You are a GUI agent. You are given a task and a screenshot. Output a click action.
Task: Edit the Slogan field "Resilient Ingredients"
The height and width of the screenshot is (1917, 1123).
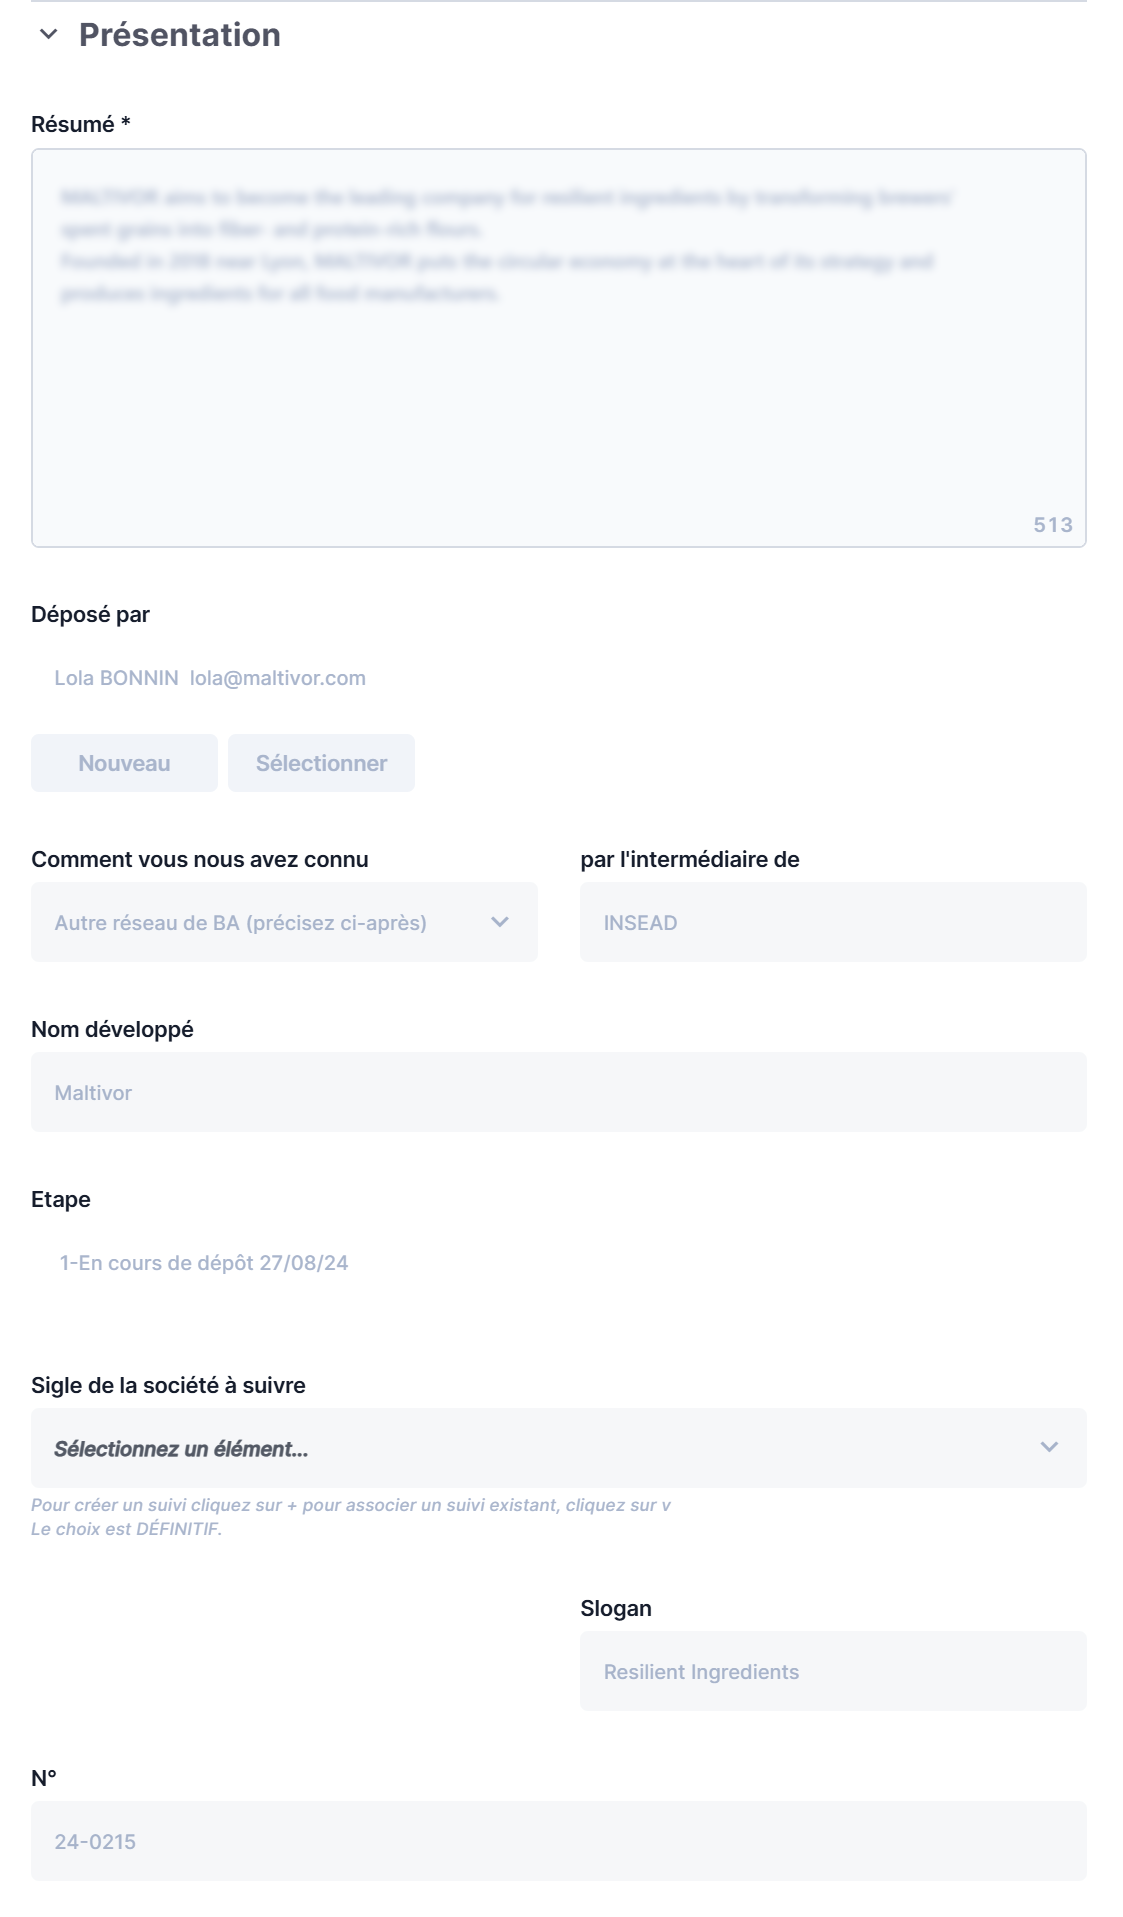(832, 1671)
